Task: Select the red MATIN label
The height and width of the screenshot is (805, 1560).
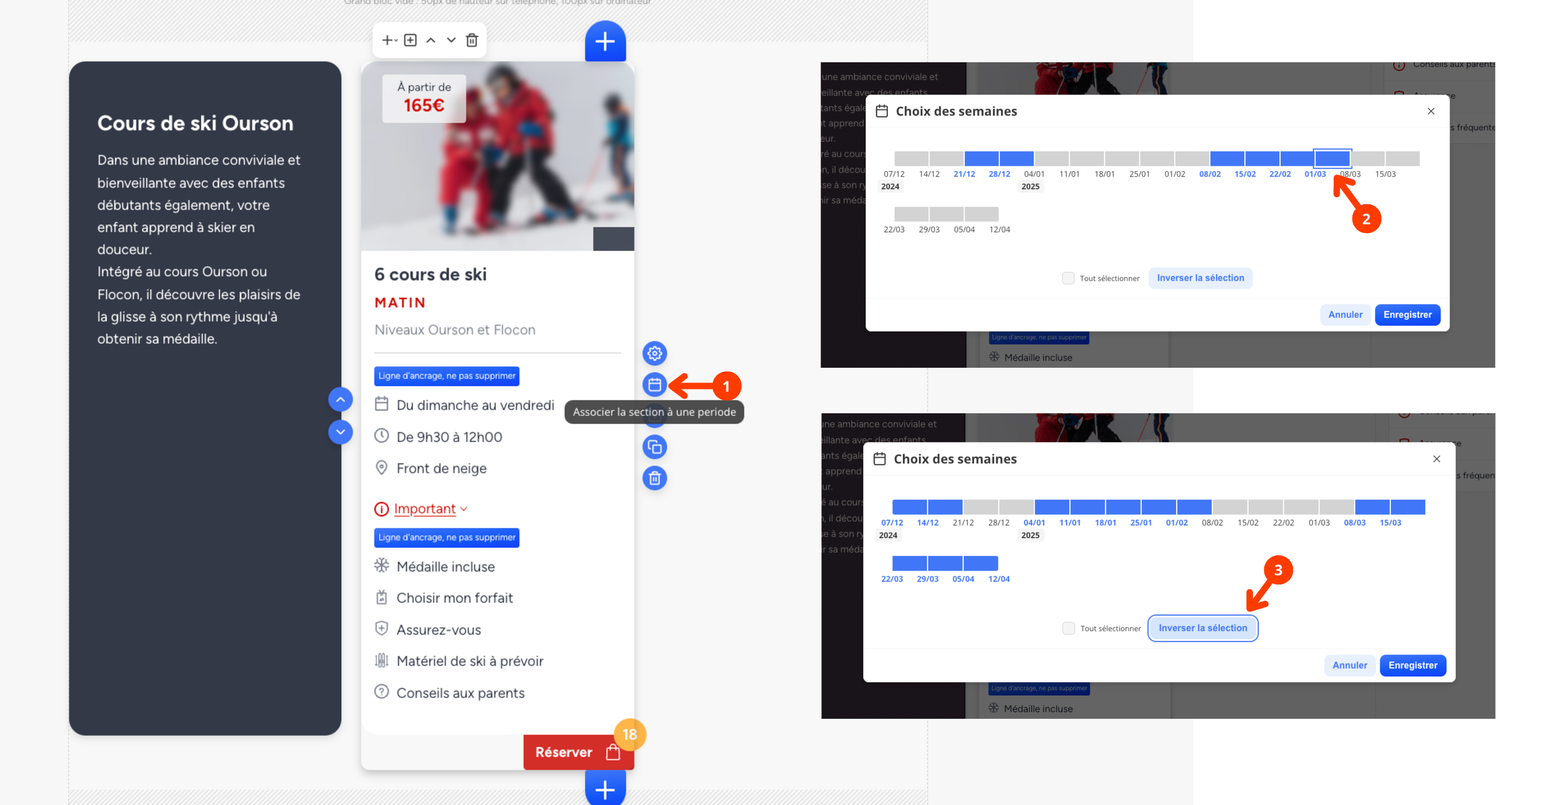Action: (400, 302)
